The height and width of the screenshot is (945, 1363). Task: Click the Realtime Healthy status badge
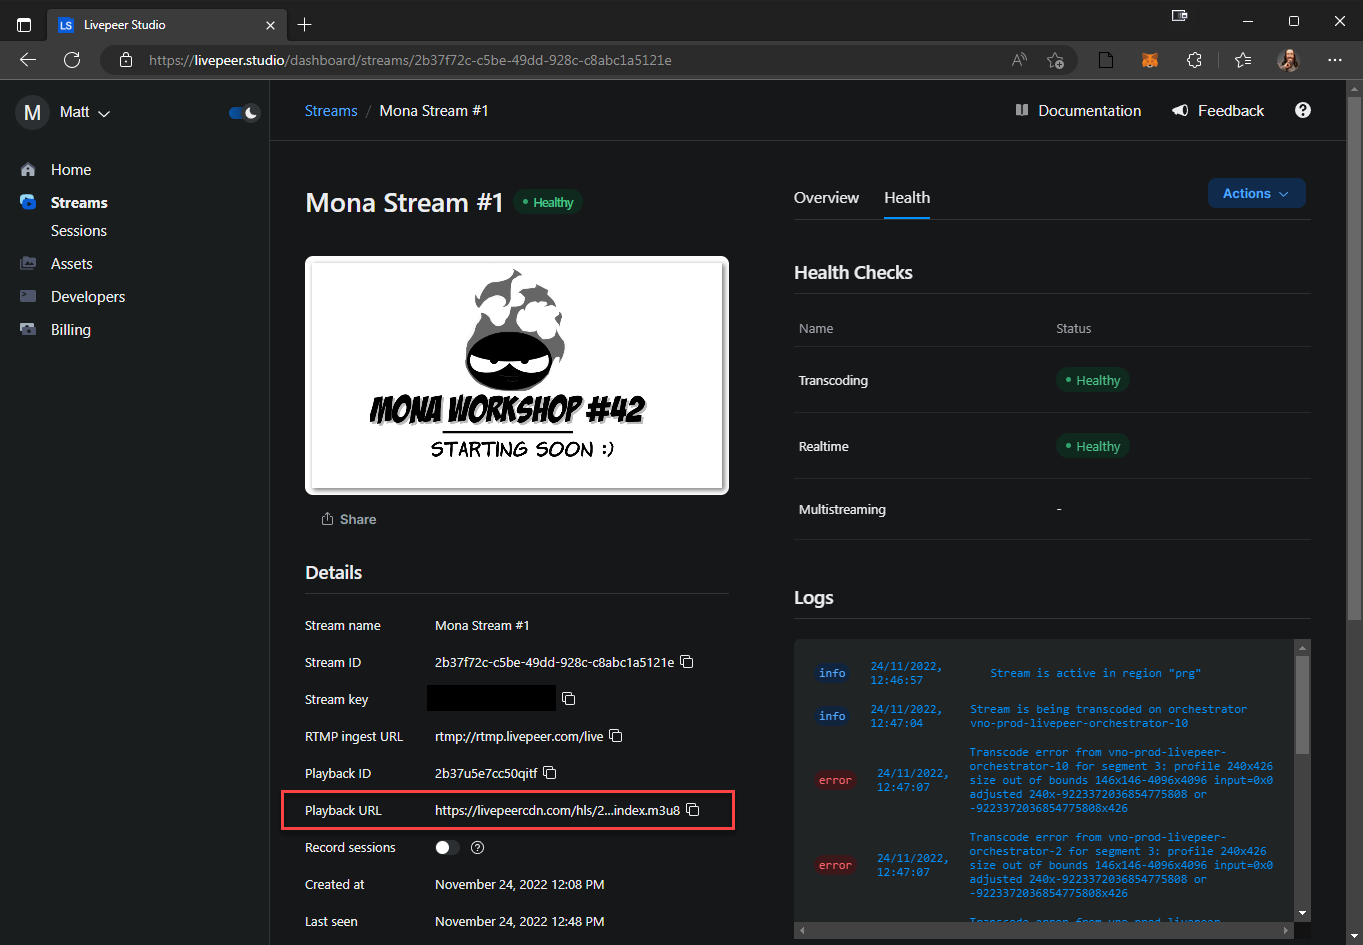click(1092, 446)
